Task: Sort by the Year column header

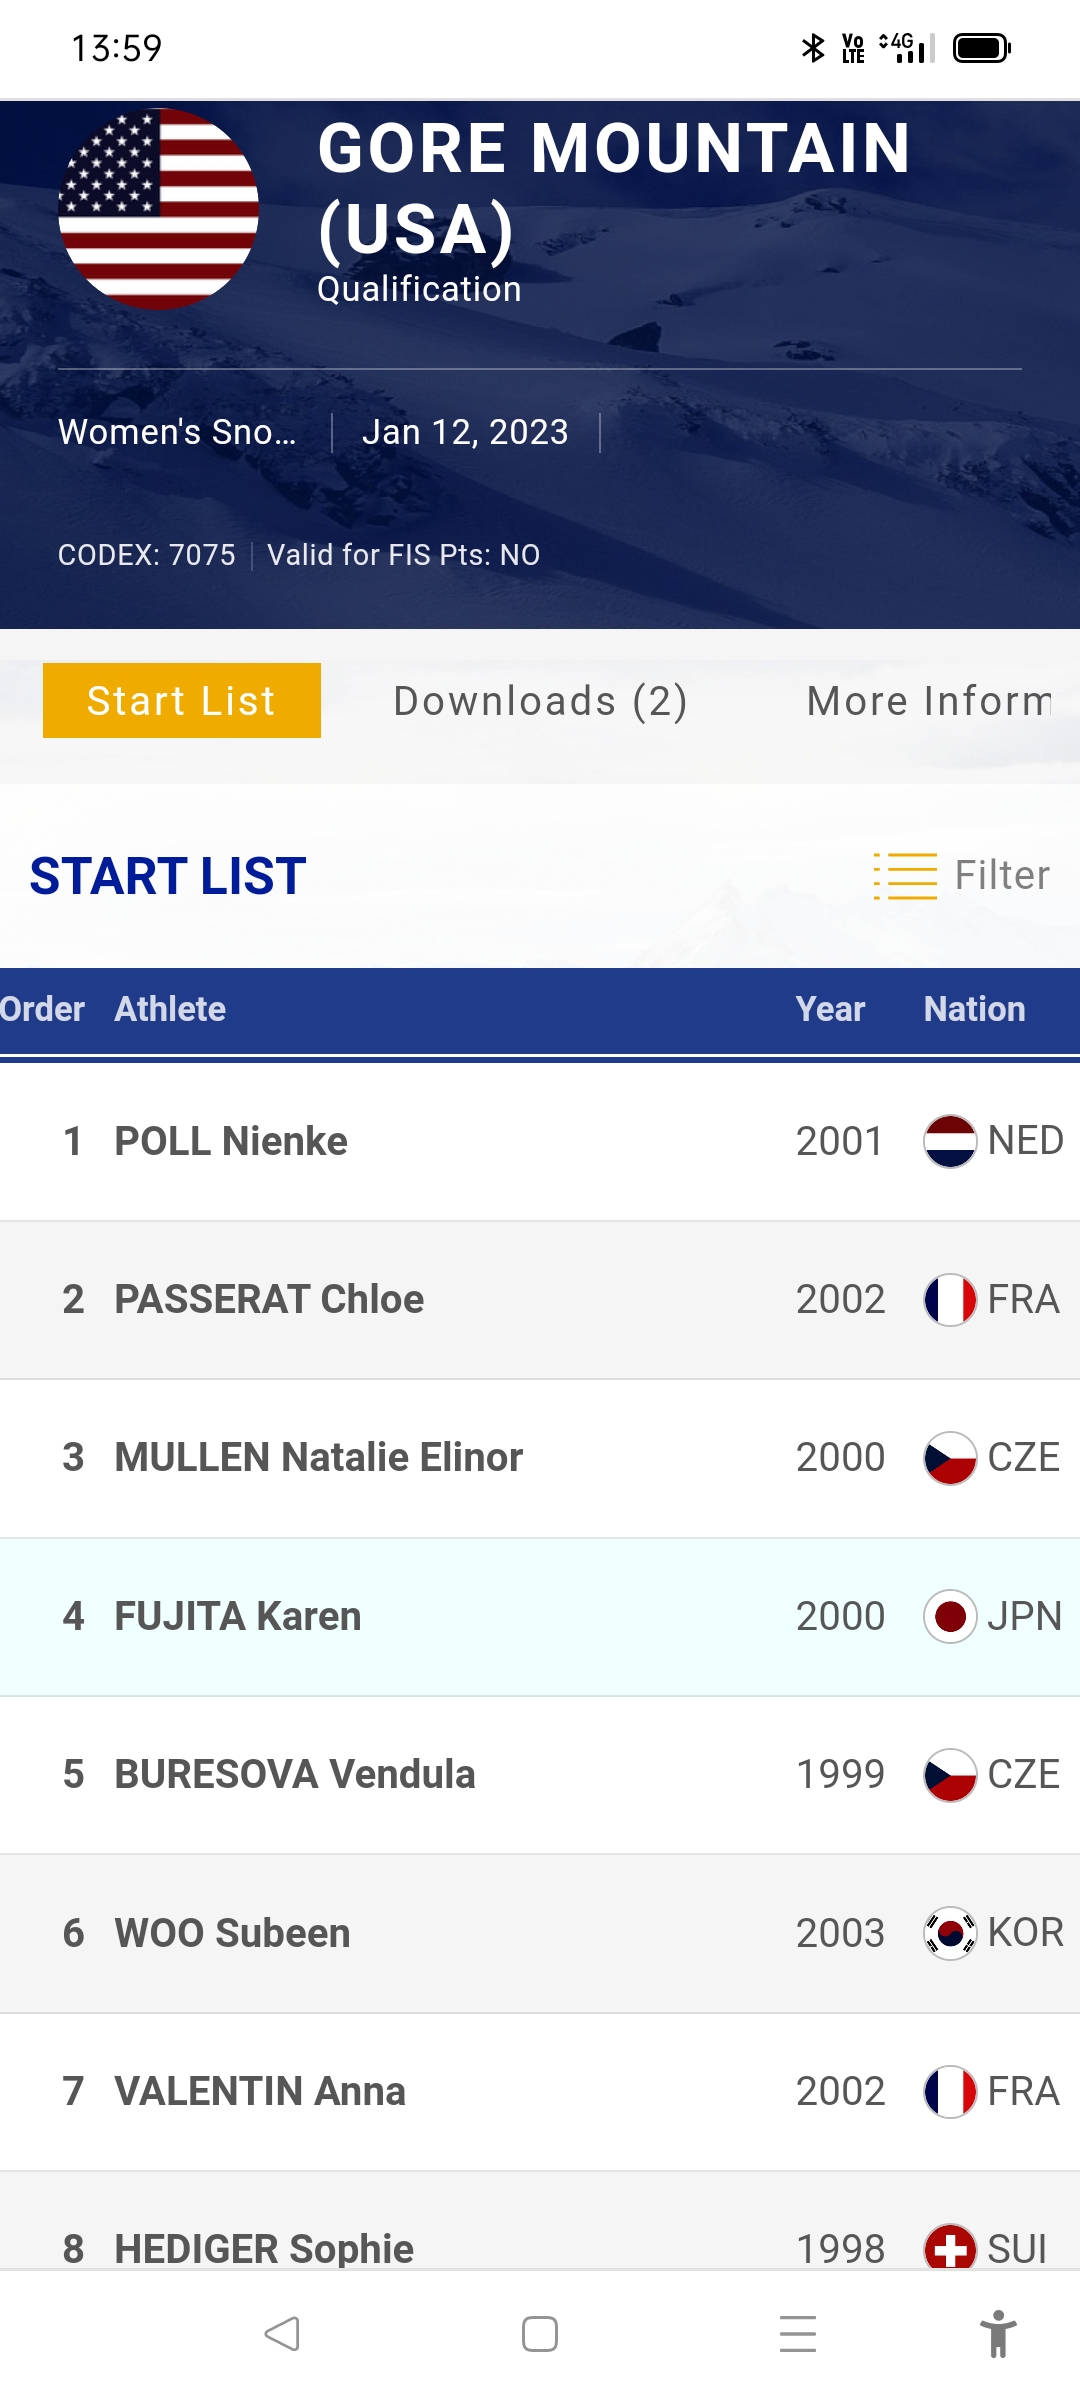Action: tap(830, 1009)
